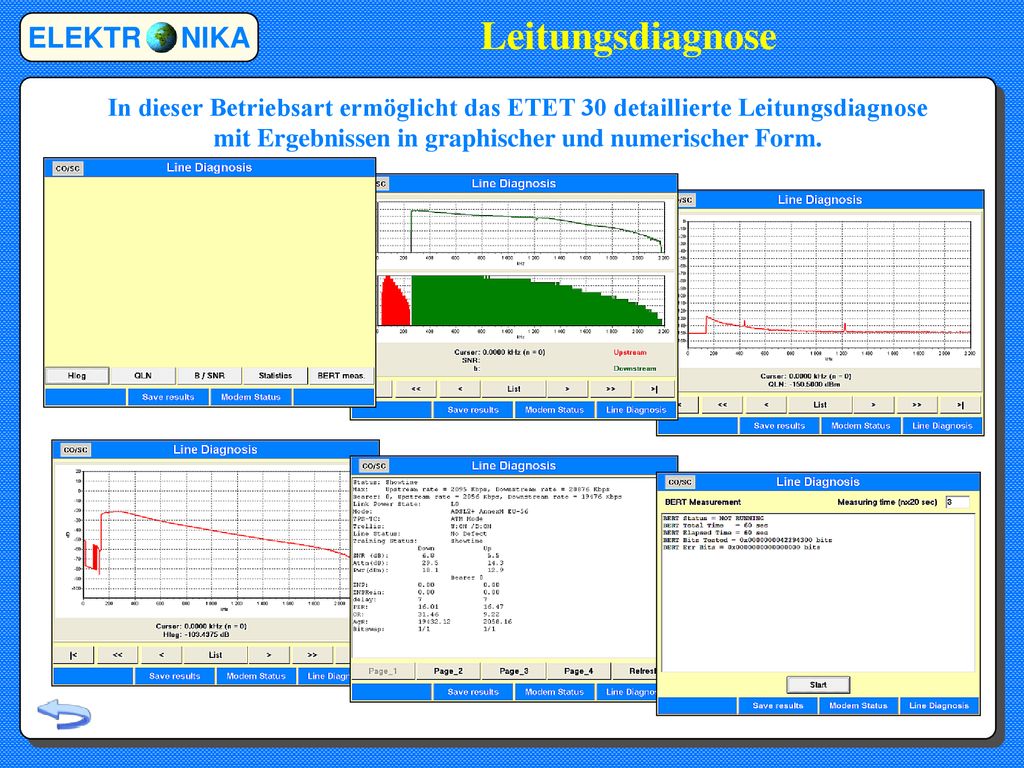The width and height of the screenshot is (1024, 768).
Task: Switch to Page_1 of statistics
Action: click(x=383, y=671)
